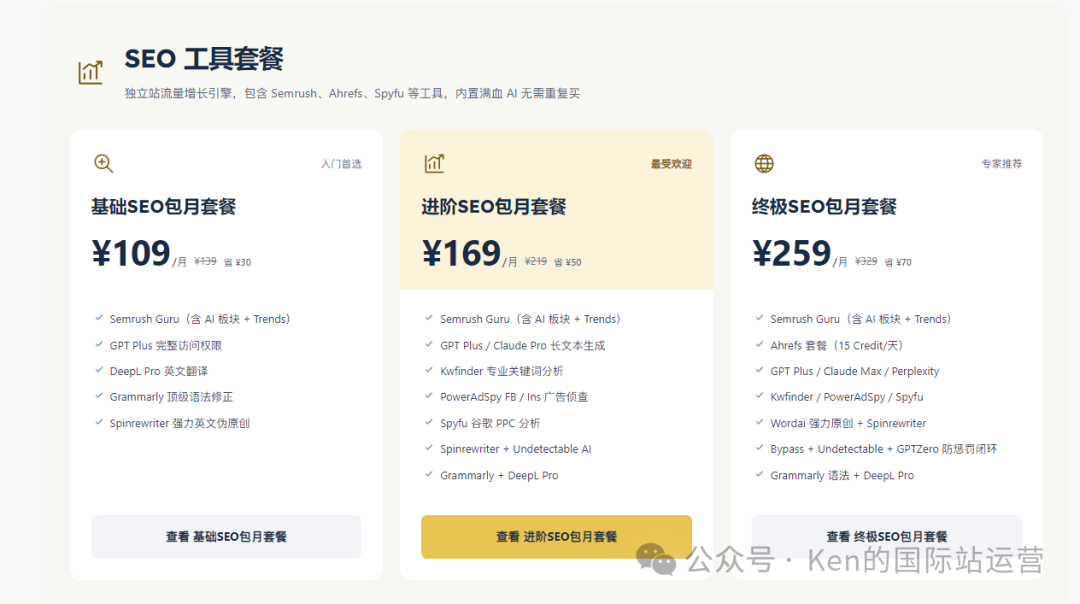Viewport: 1080px width, 604px height.
Task: Click Kwfinder / PowerAdSpy / Spyfu feature
Action: coord(847,397)
